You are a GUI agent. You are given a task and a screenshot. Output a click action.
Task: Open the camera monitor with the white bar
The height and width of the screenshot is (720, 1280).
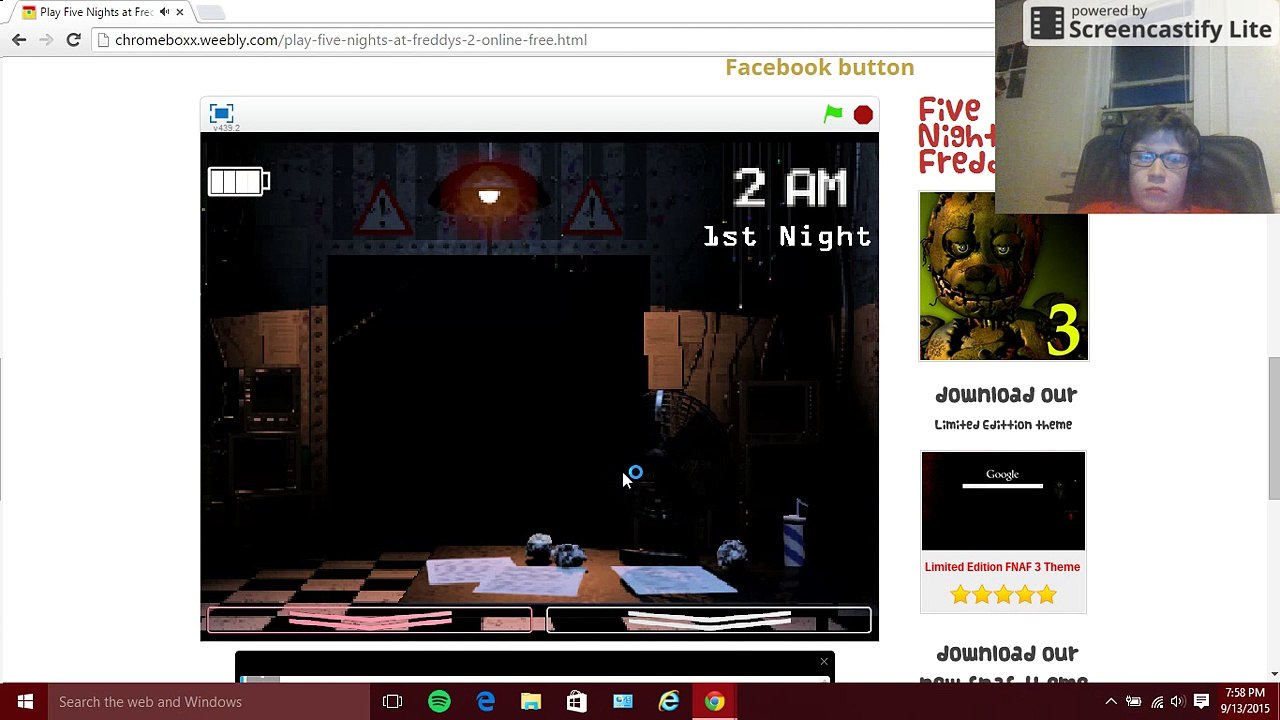[709, 620]
